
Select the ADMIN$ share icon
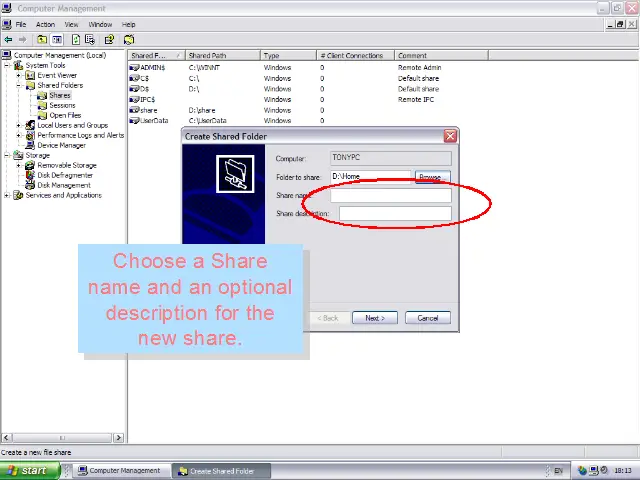[134, 67]
